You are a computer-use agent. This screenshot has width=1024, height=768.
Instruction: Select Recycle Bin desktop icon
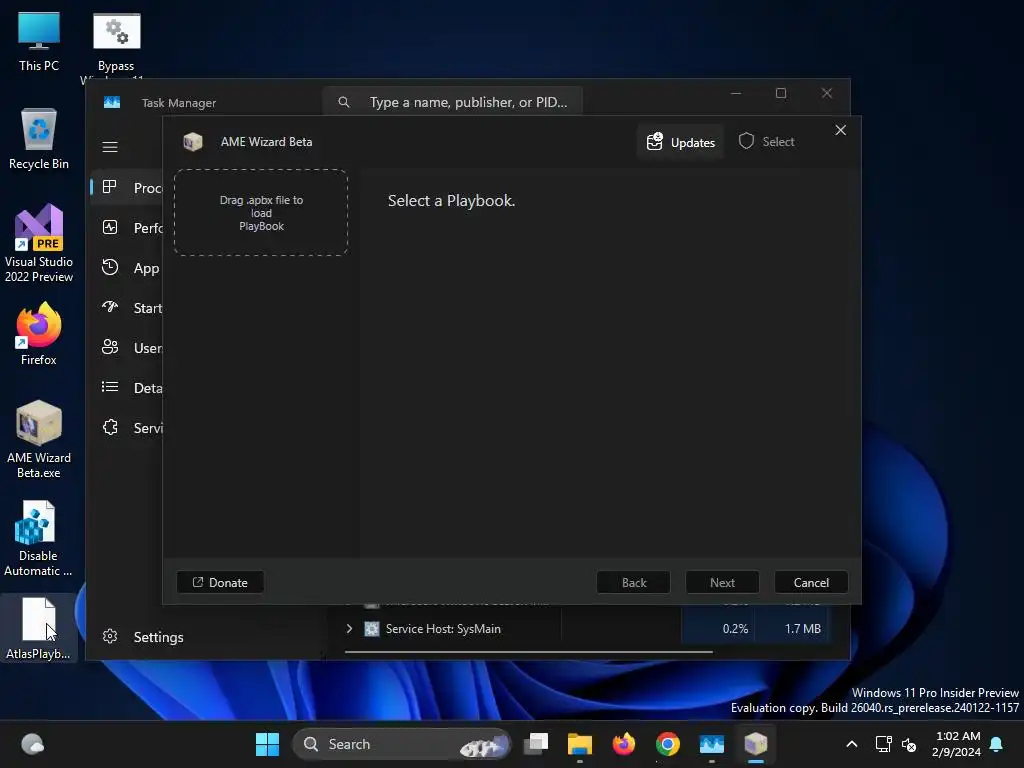39,138
